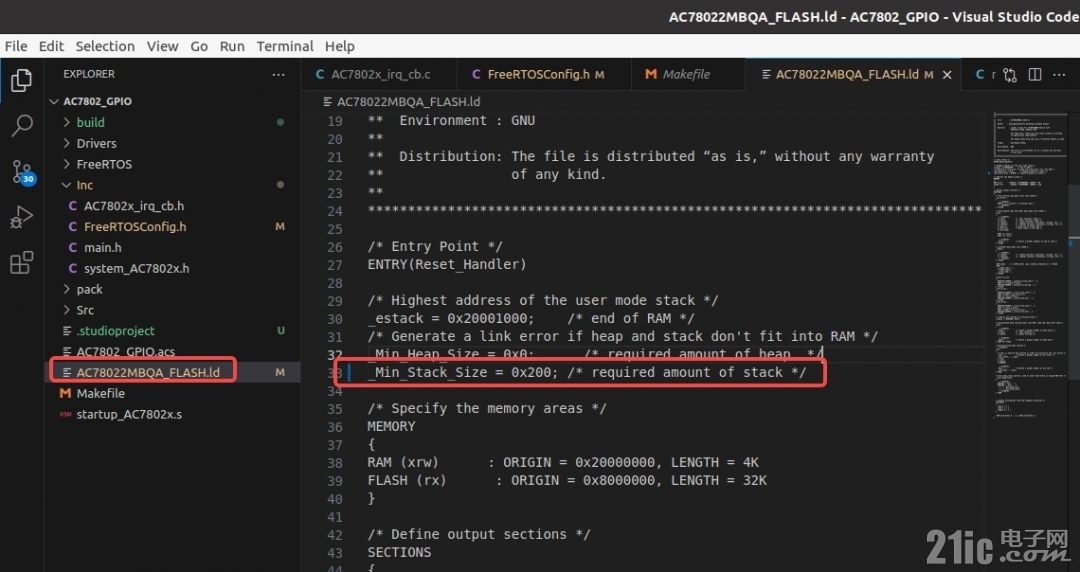Click line number 36 in gutter
Screen dimensions: 1080x572
point(334,427)
